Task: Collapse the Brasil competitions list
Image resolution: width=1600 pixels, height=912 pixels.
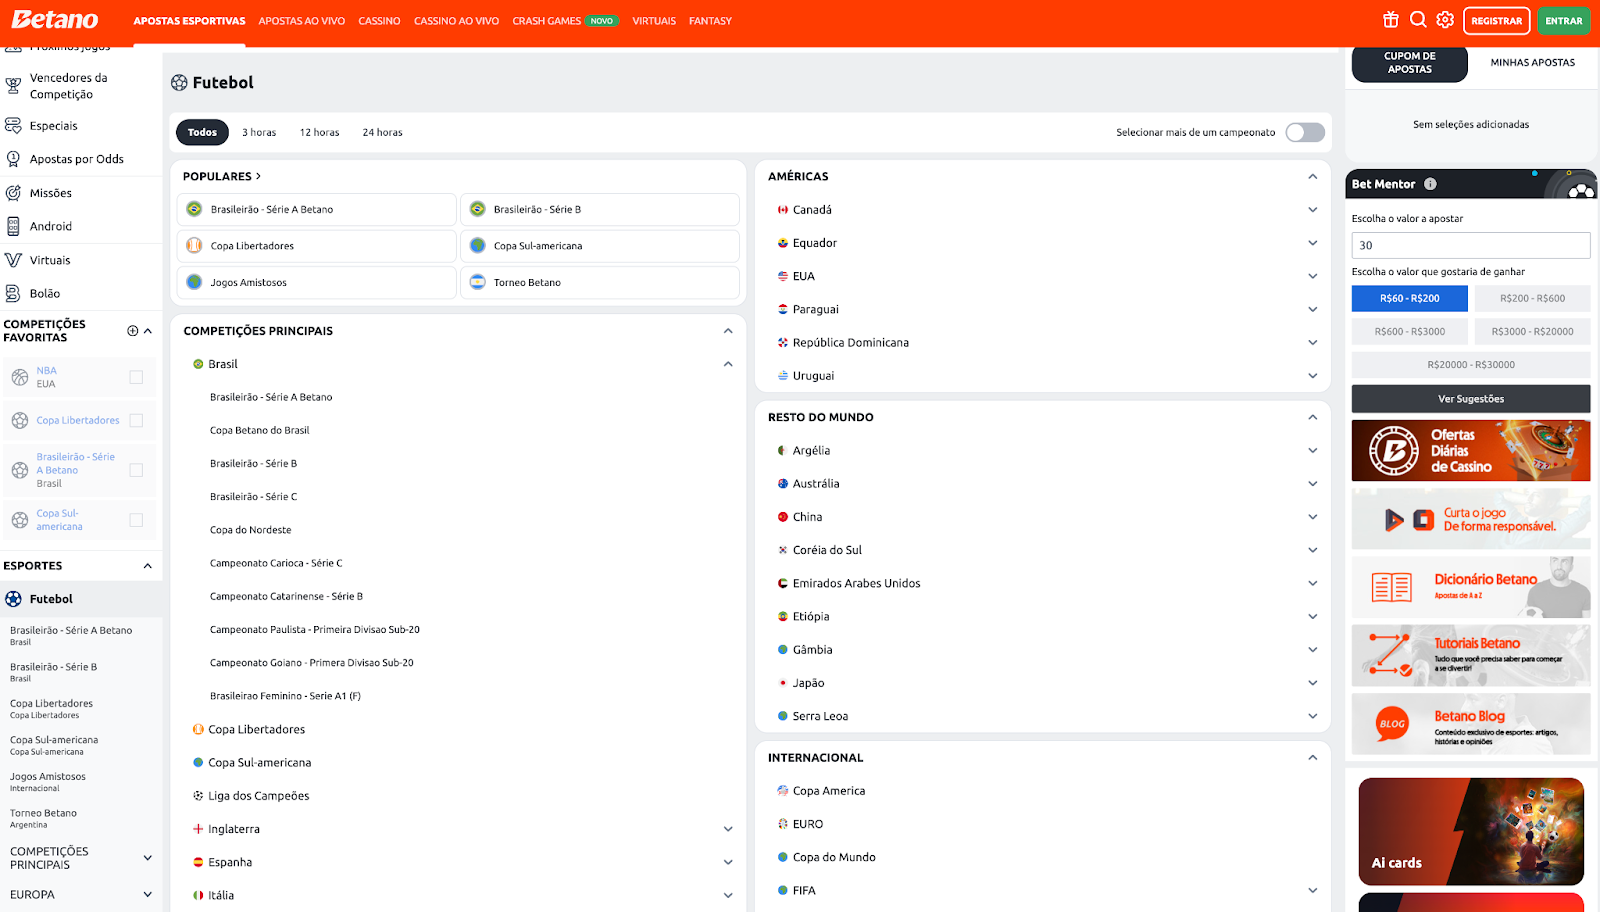Action: [728, 364]
